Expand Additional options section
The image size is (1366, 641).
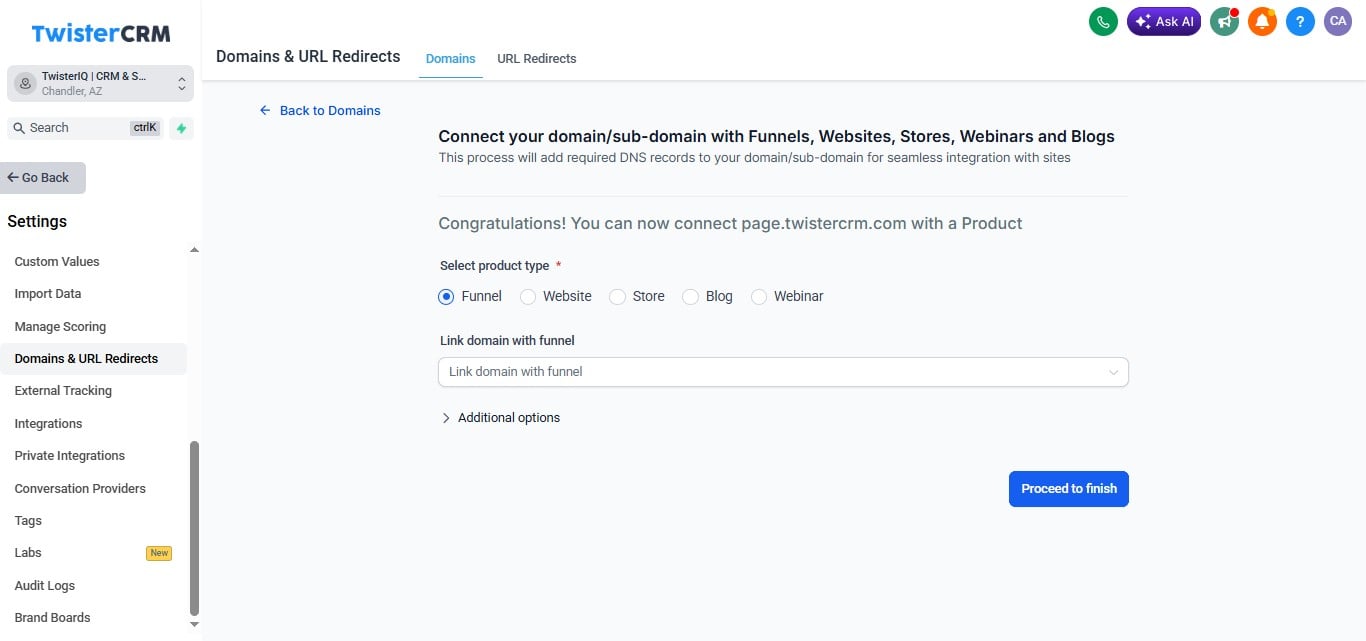click(500, 418)
